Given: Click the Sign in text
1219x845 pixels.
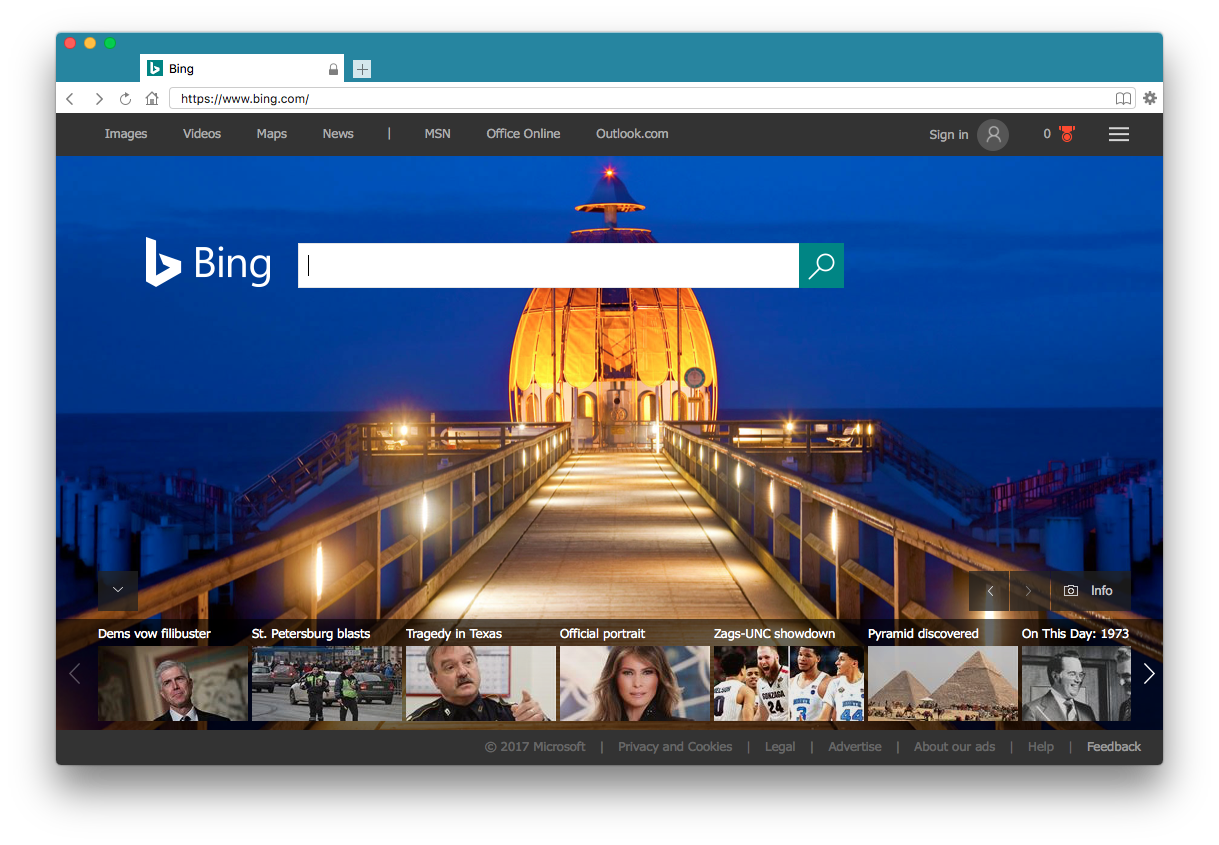Looking at the screenshot, I should point(948,135).
